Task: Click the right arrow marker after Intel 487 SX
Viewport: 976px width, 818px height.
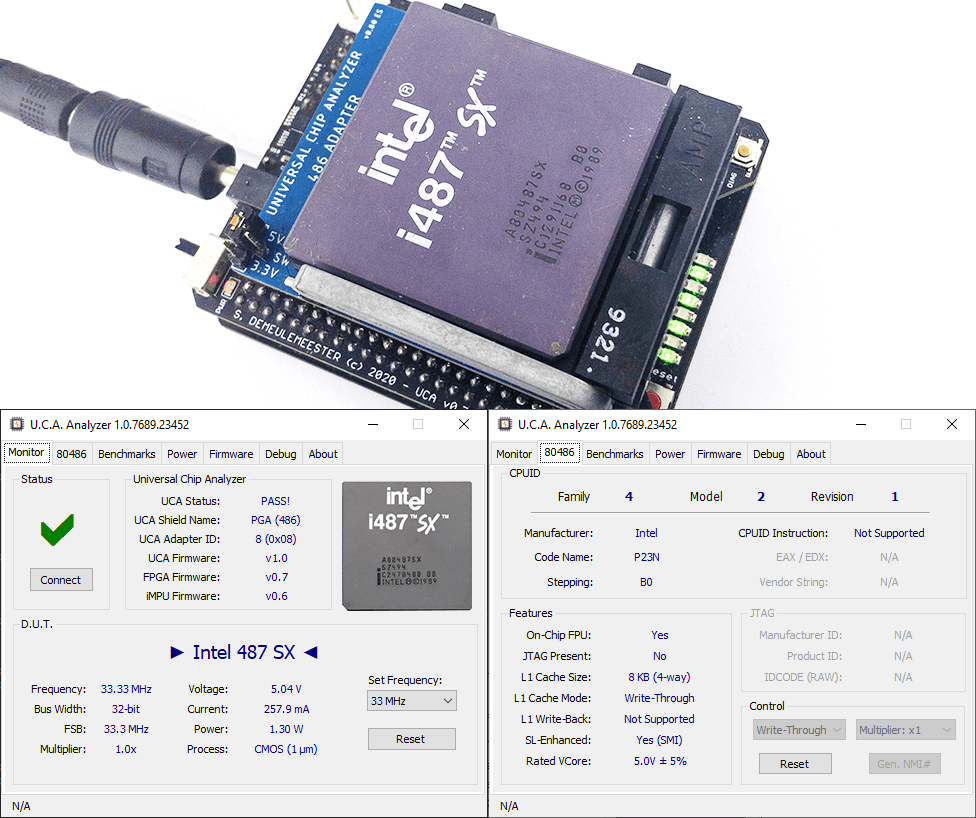Action: coord(311,652)
